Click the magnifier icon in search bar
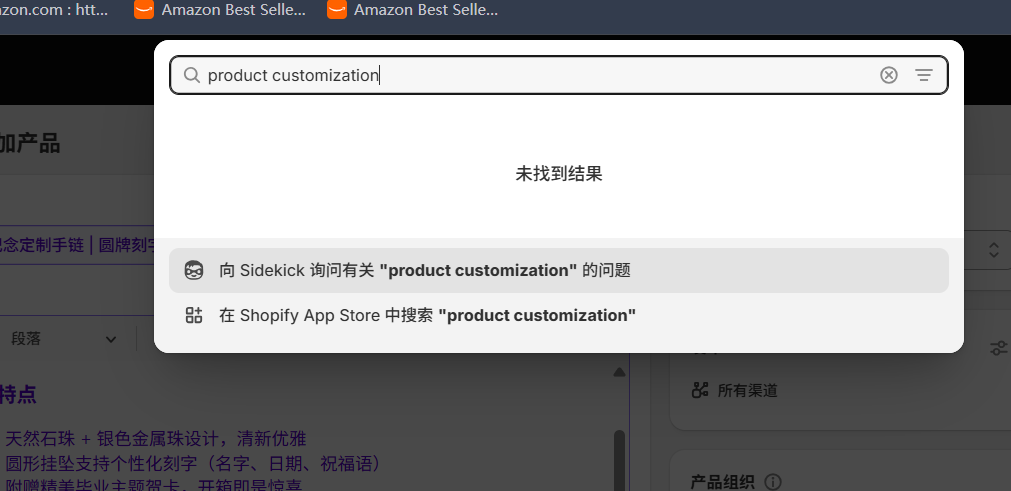 [x=191, y=75]
